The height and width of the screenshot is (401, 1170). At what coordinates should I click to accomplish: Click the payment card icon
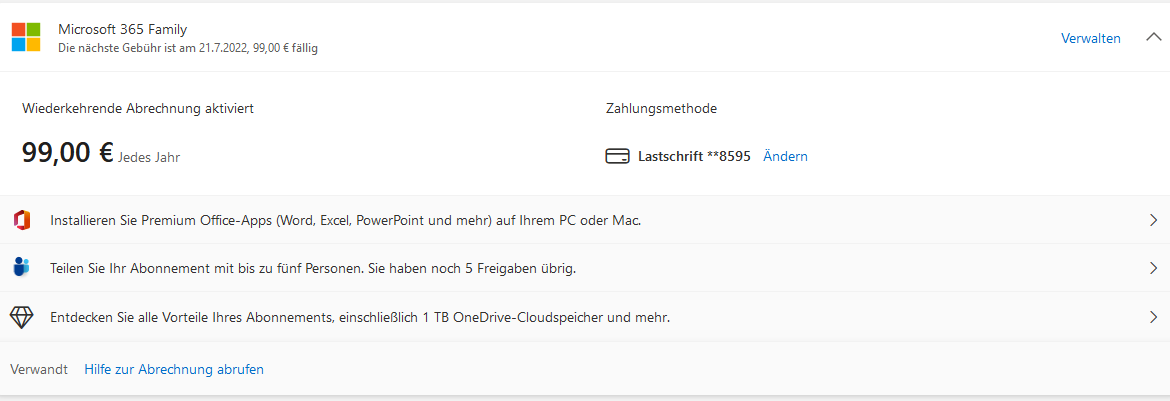[x=617, y=157]
